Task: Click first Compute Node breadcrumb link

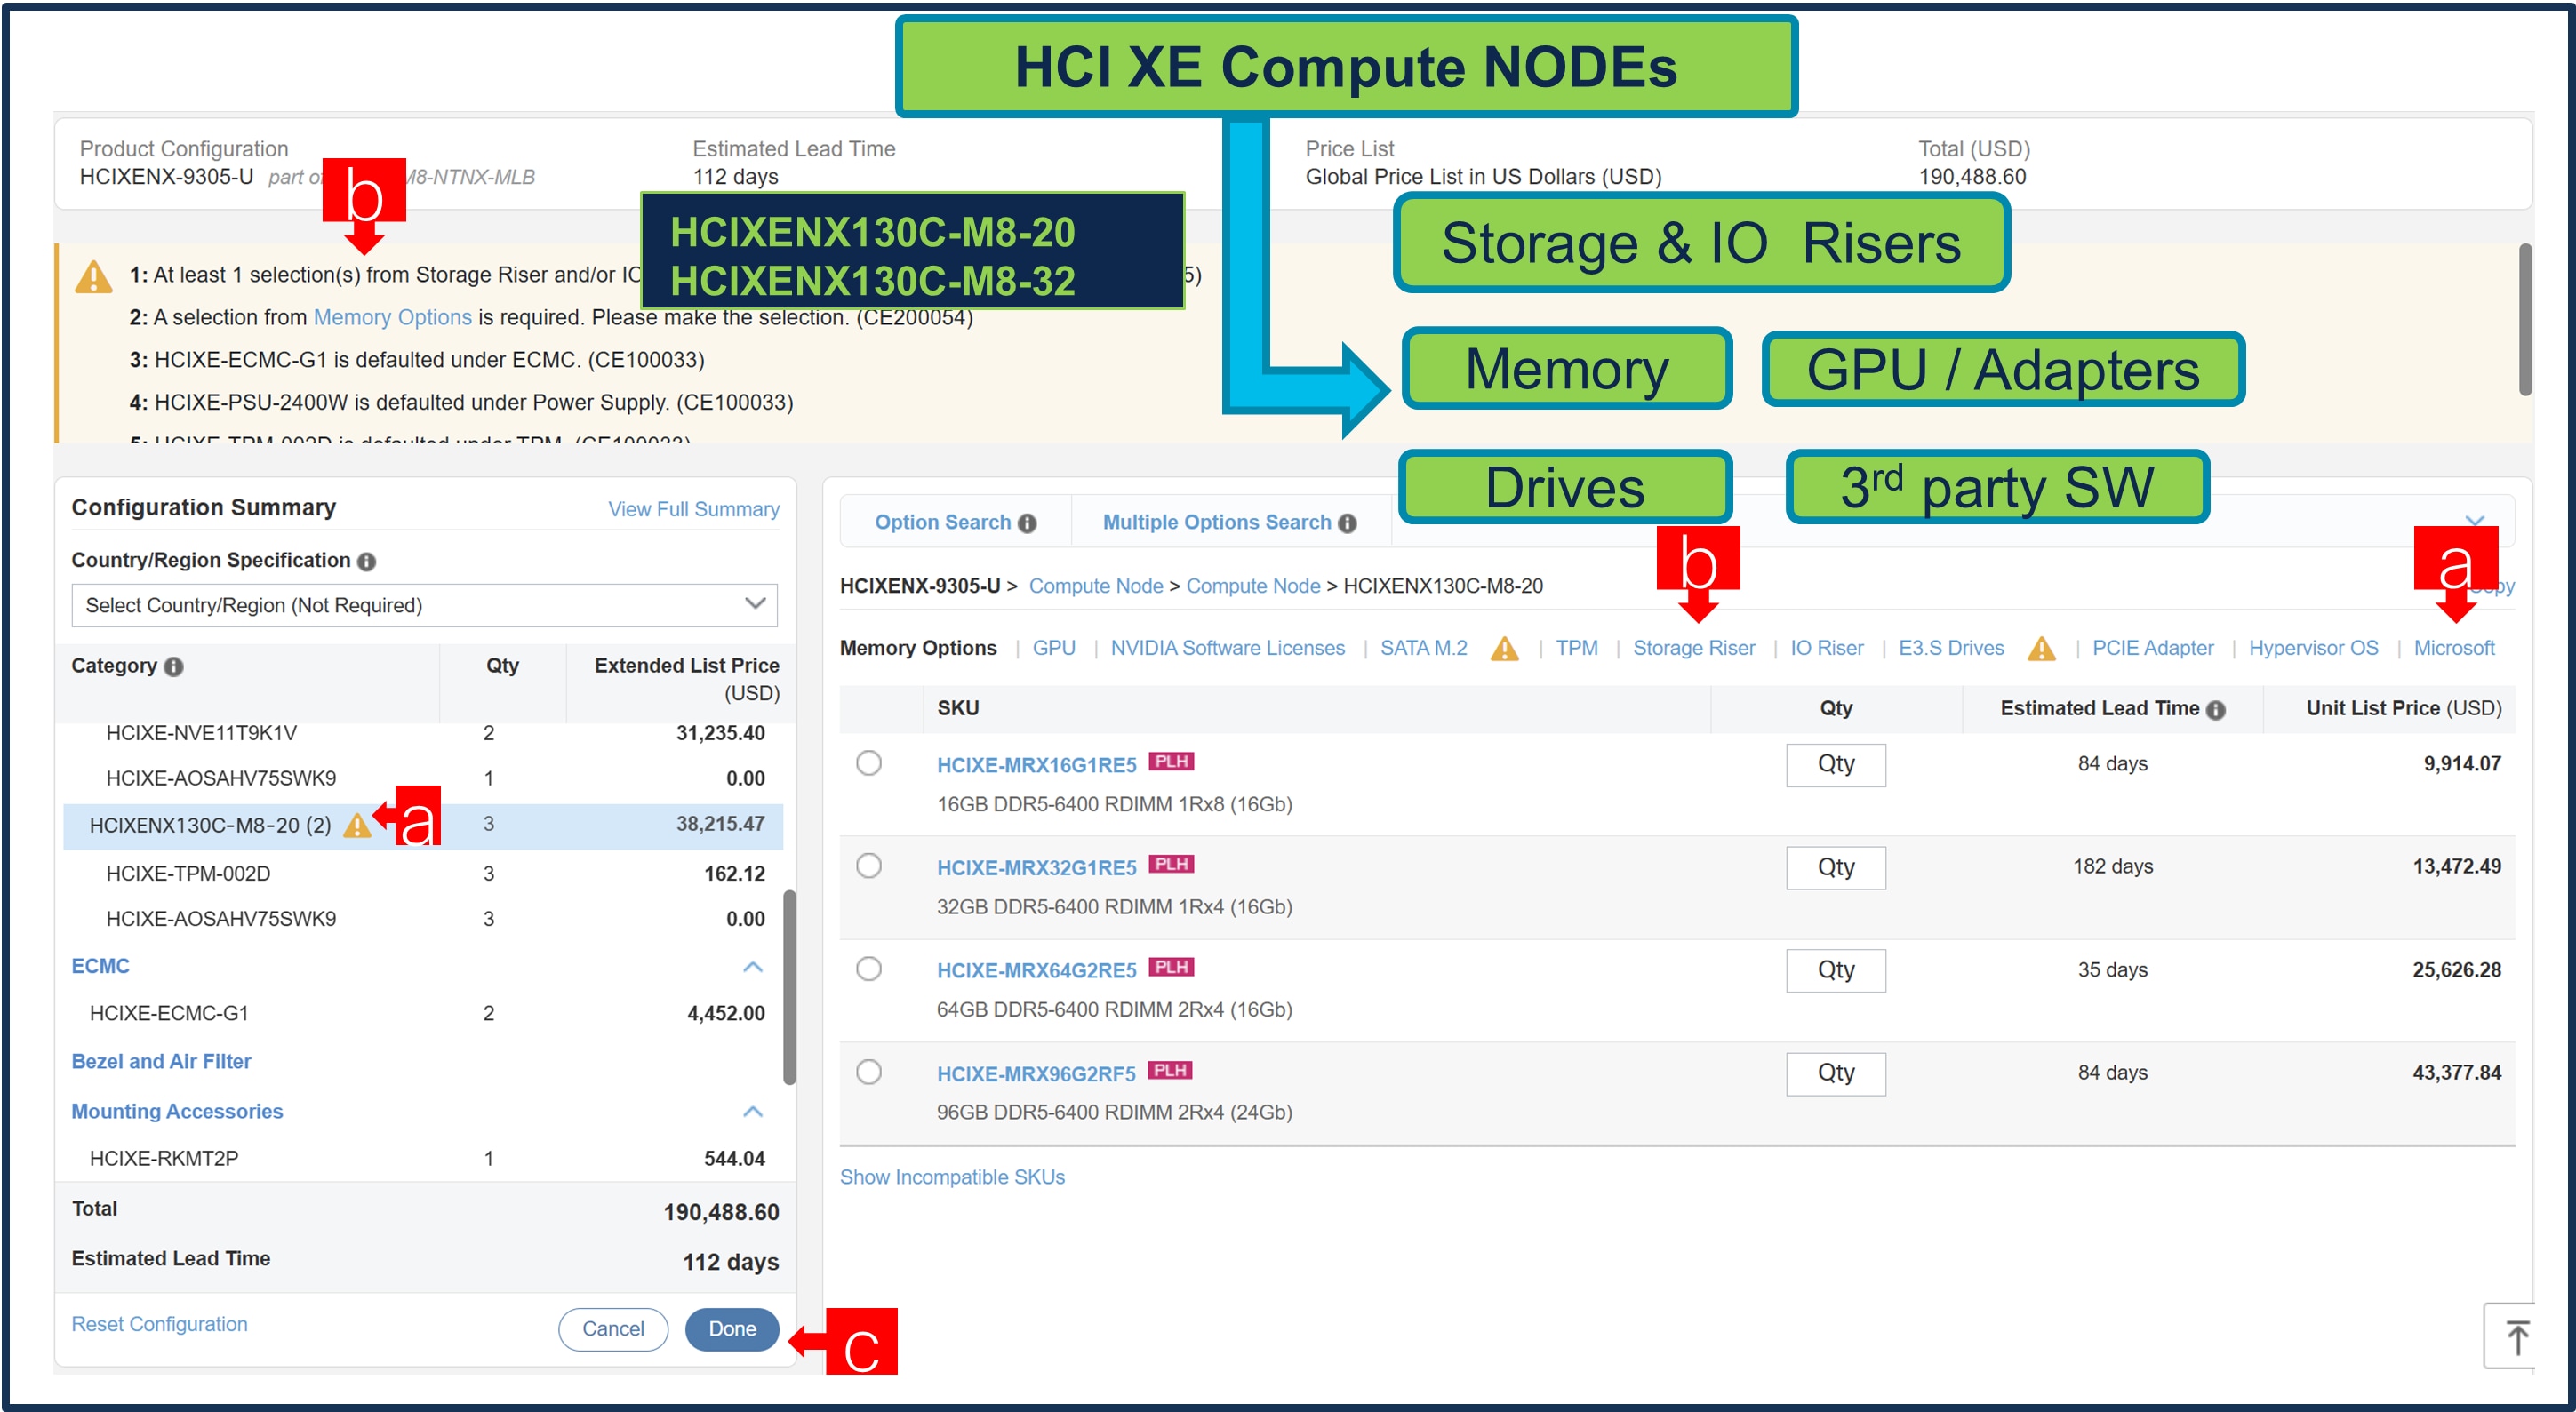Action: pyautogui.click(x=1096, y=586)
